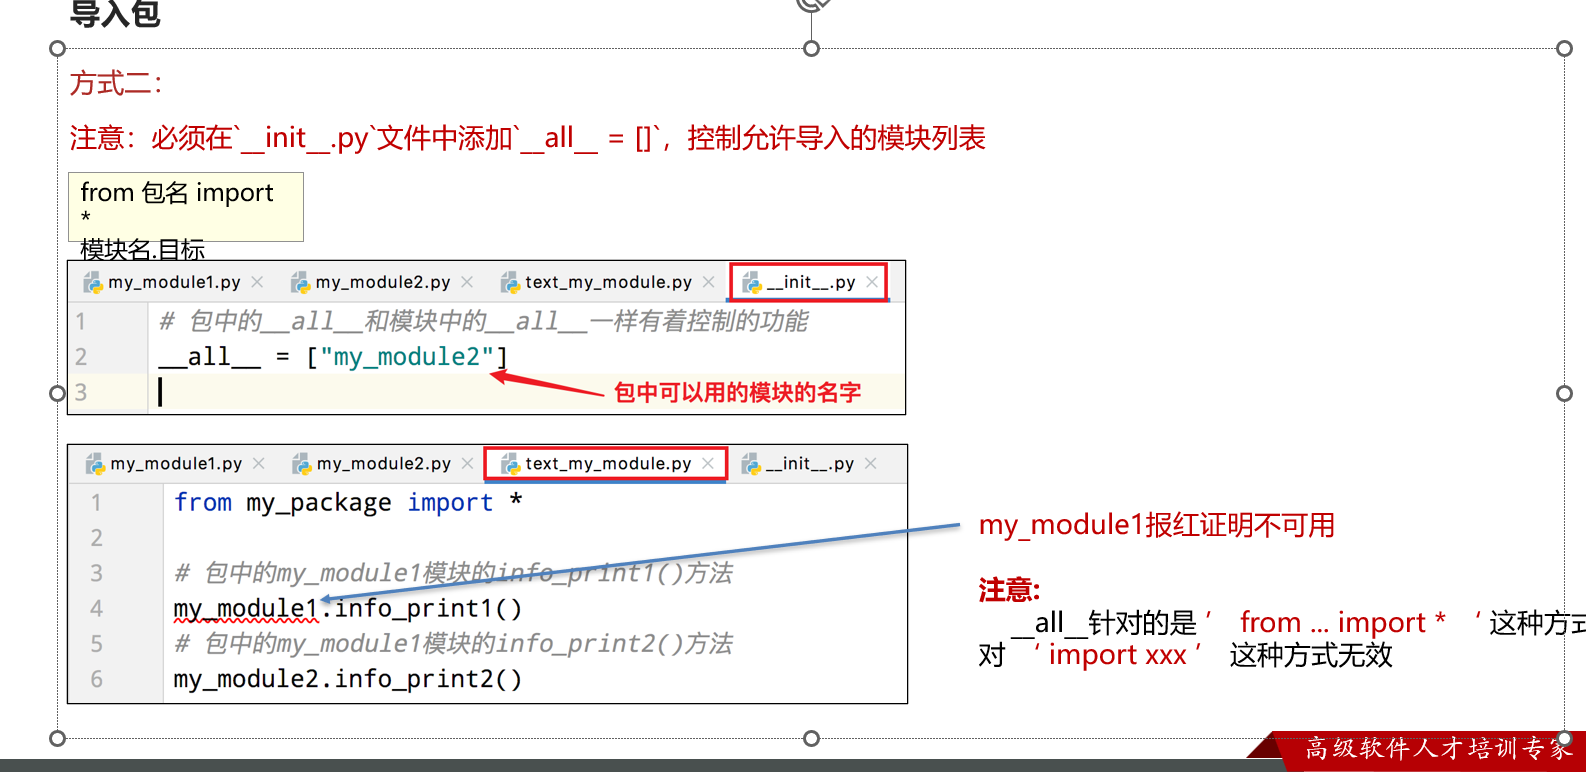Viewport: 1586px width, 772px height.
Task: Click Python file icon of text_my_module.py tab in lower code screenshot
Action: click(510, 464)
